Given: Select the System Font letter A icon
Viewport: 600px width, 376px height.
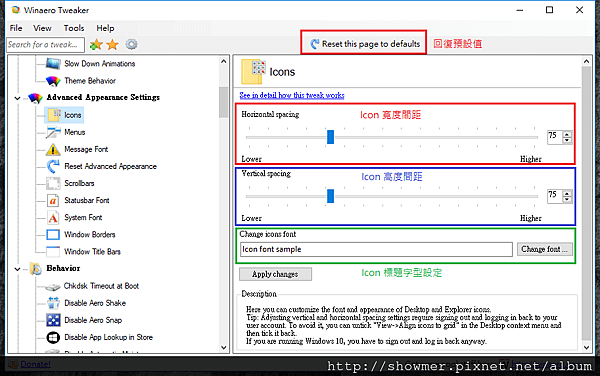Looking at the screenshot, I should pos(53,217).
